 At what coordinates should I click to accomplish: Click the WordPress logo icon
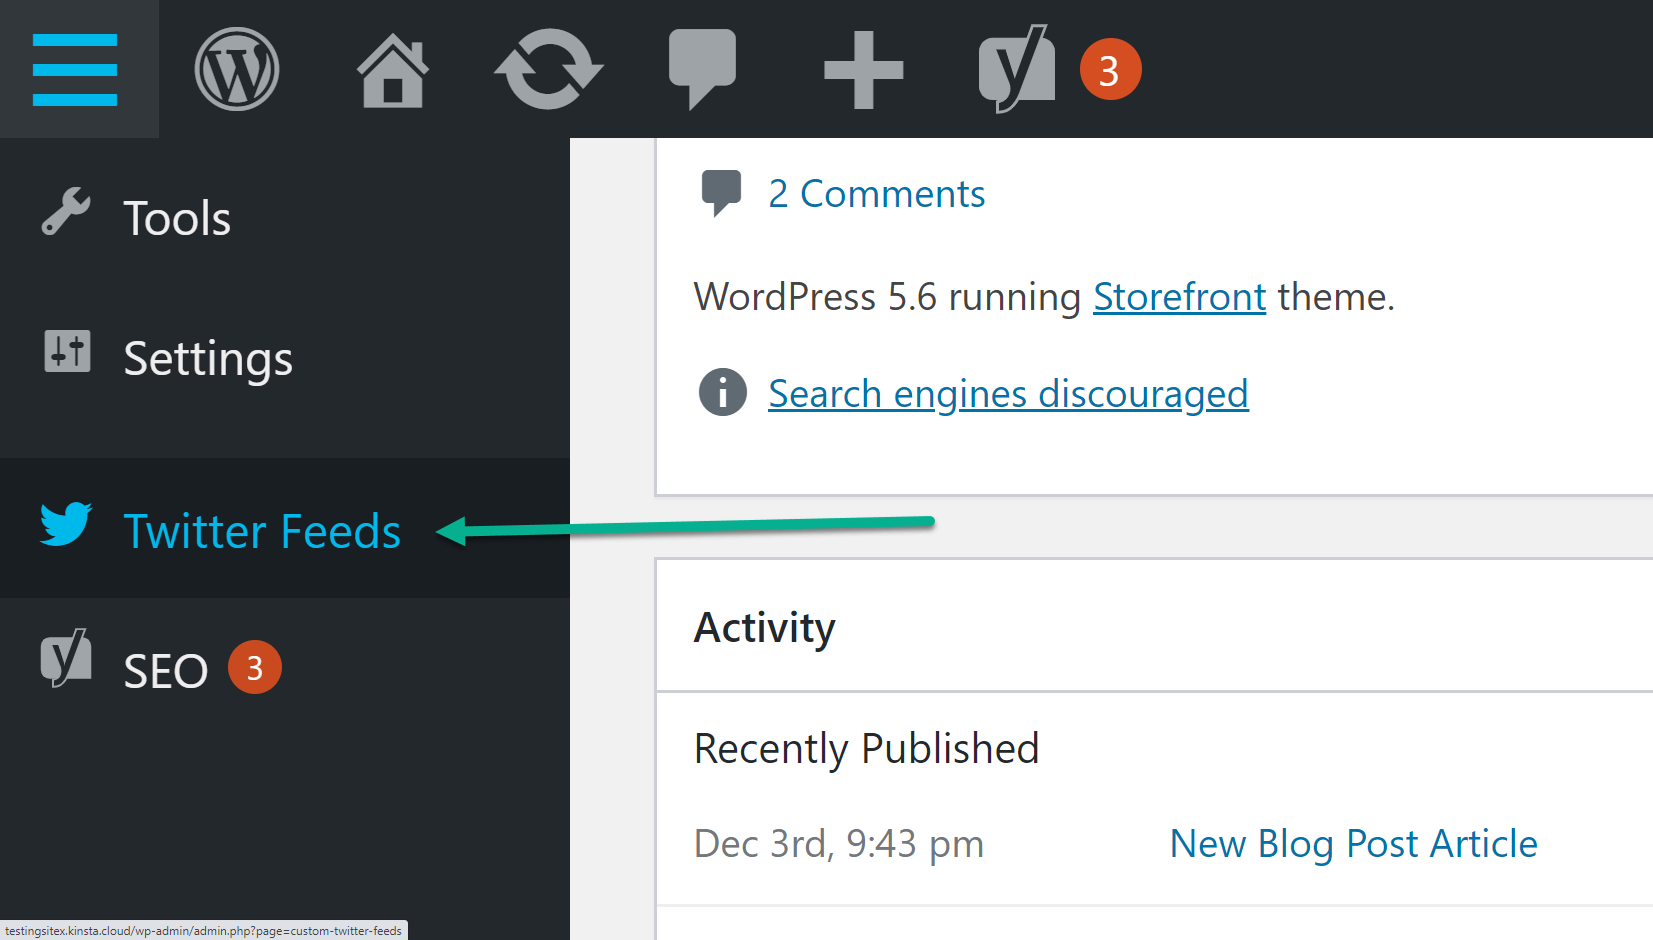[236, 69]
